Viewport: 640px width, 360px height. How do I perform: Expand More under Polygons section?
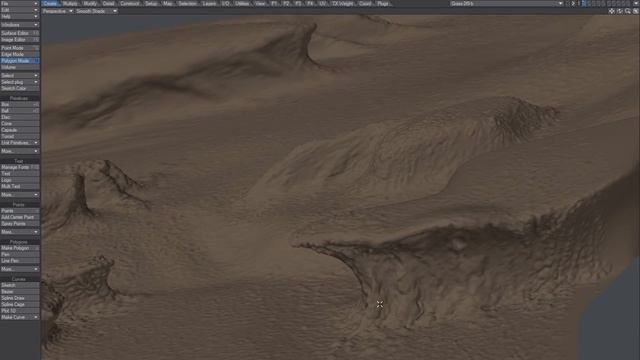point(20,269)
